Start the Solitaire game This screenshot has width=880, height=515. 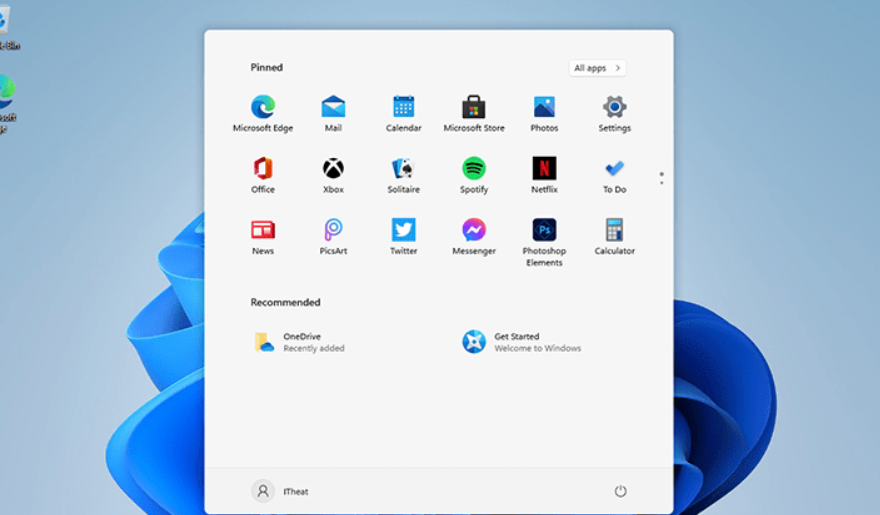point(404,169)
